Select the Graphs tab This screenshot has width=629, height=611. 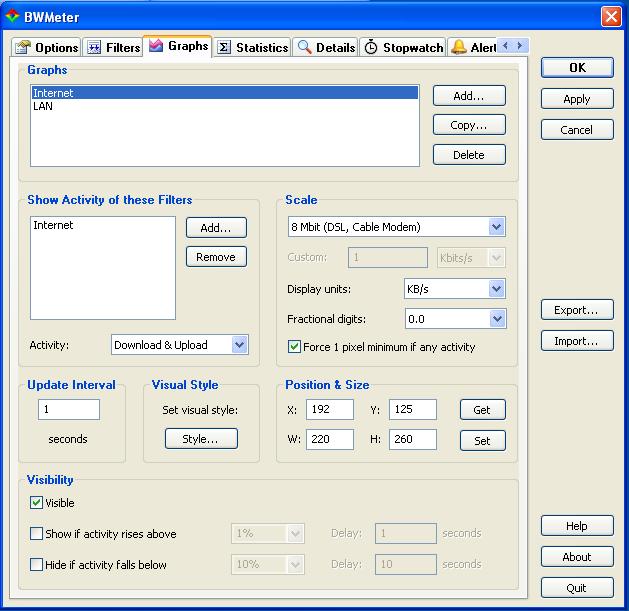pos(178,46)
